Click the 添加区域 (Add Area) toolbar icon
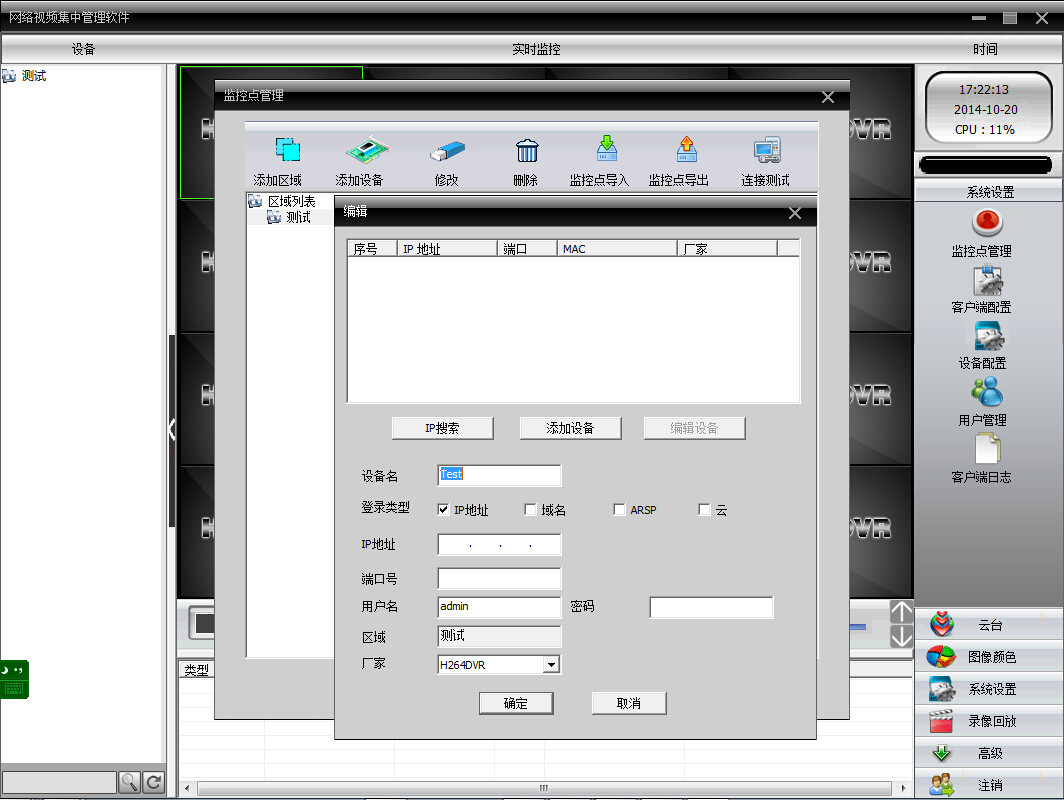Image resolution: width=1064 pixels, height=800 pixels. coord(288,151)
